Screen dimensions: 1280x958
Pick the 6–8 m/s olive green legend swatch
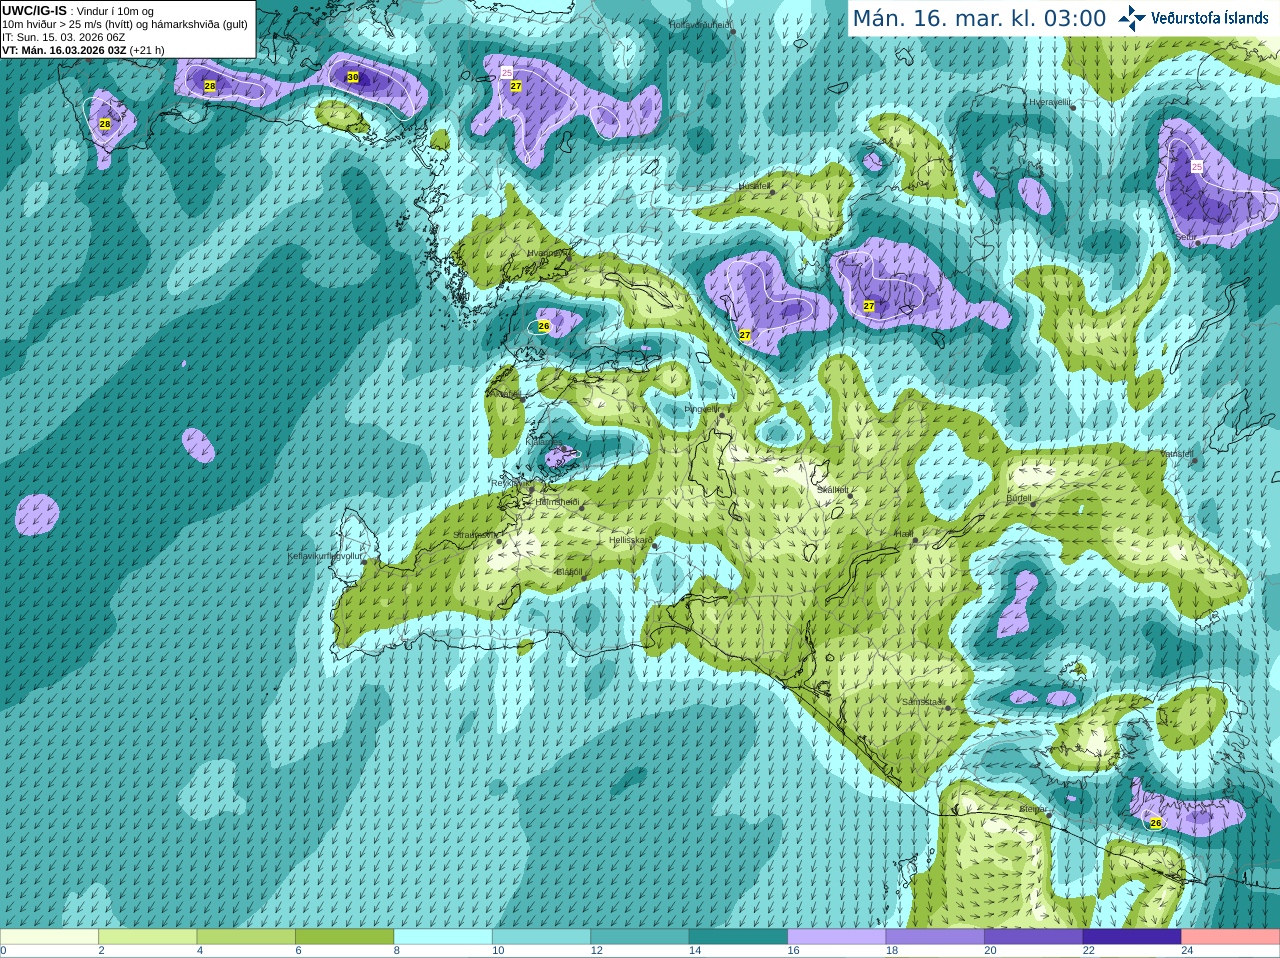[x=344, y=937]
